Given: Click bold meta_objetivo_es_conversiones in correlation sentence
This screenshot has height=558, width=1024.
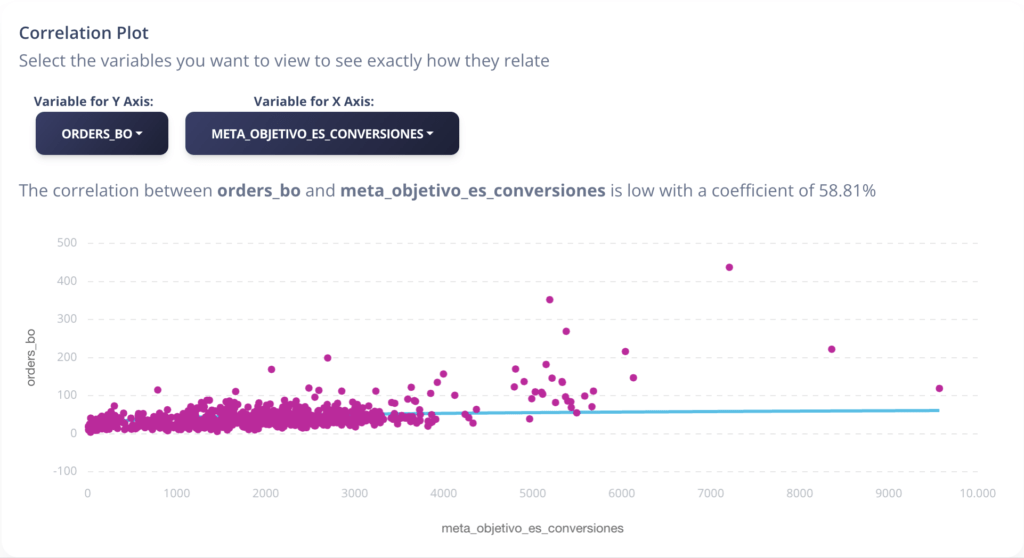Looking at the screenshot, I should point(473,191).
